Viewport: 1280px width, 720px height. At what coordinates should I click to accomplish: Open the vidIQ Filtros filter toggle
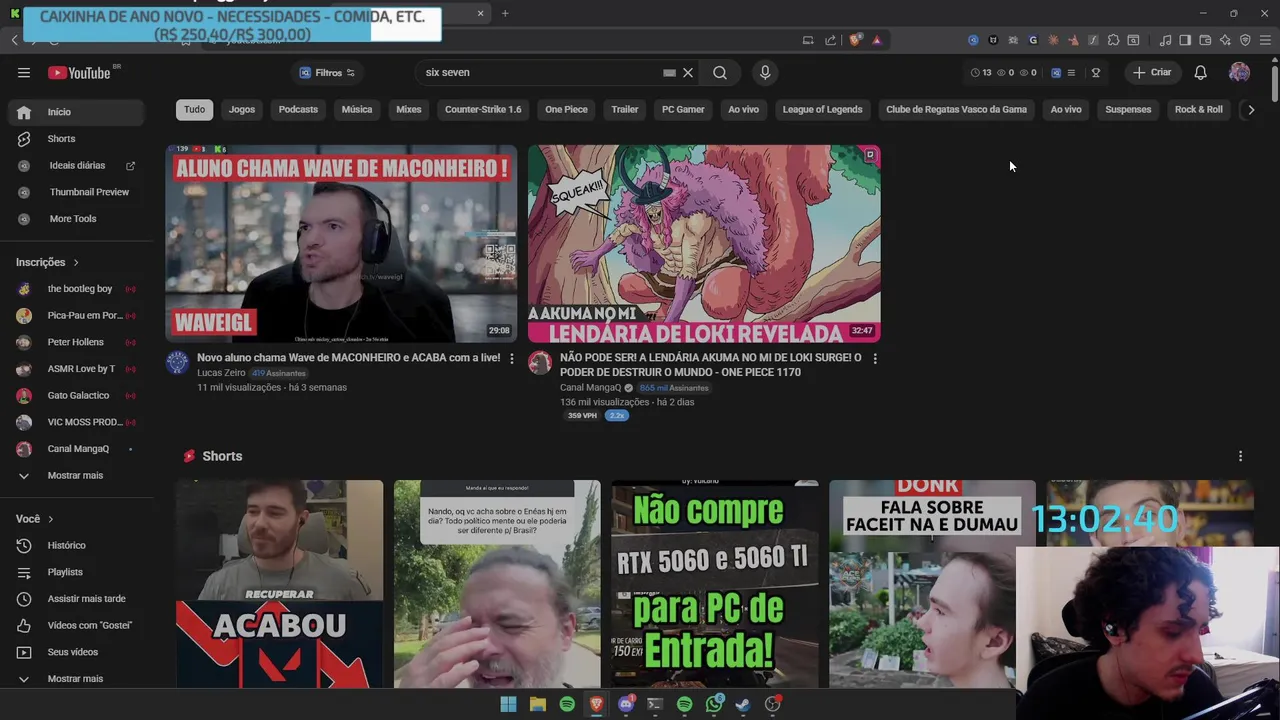(327, 73)
